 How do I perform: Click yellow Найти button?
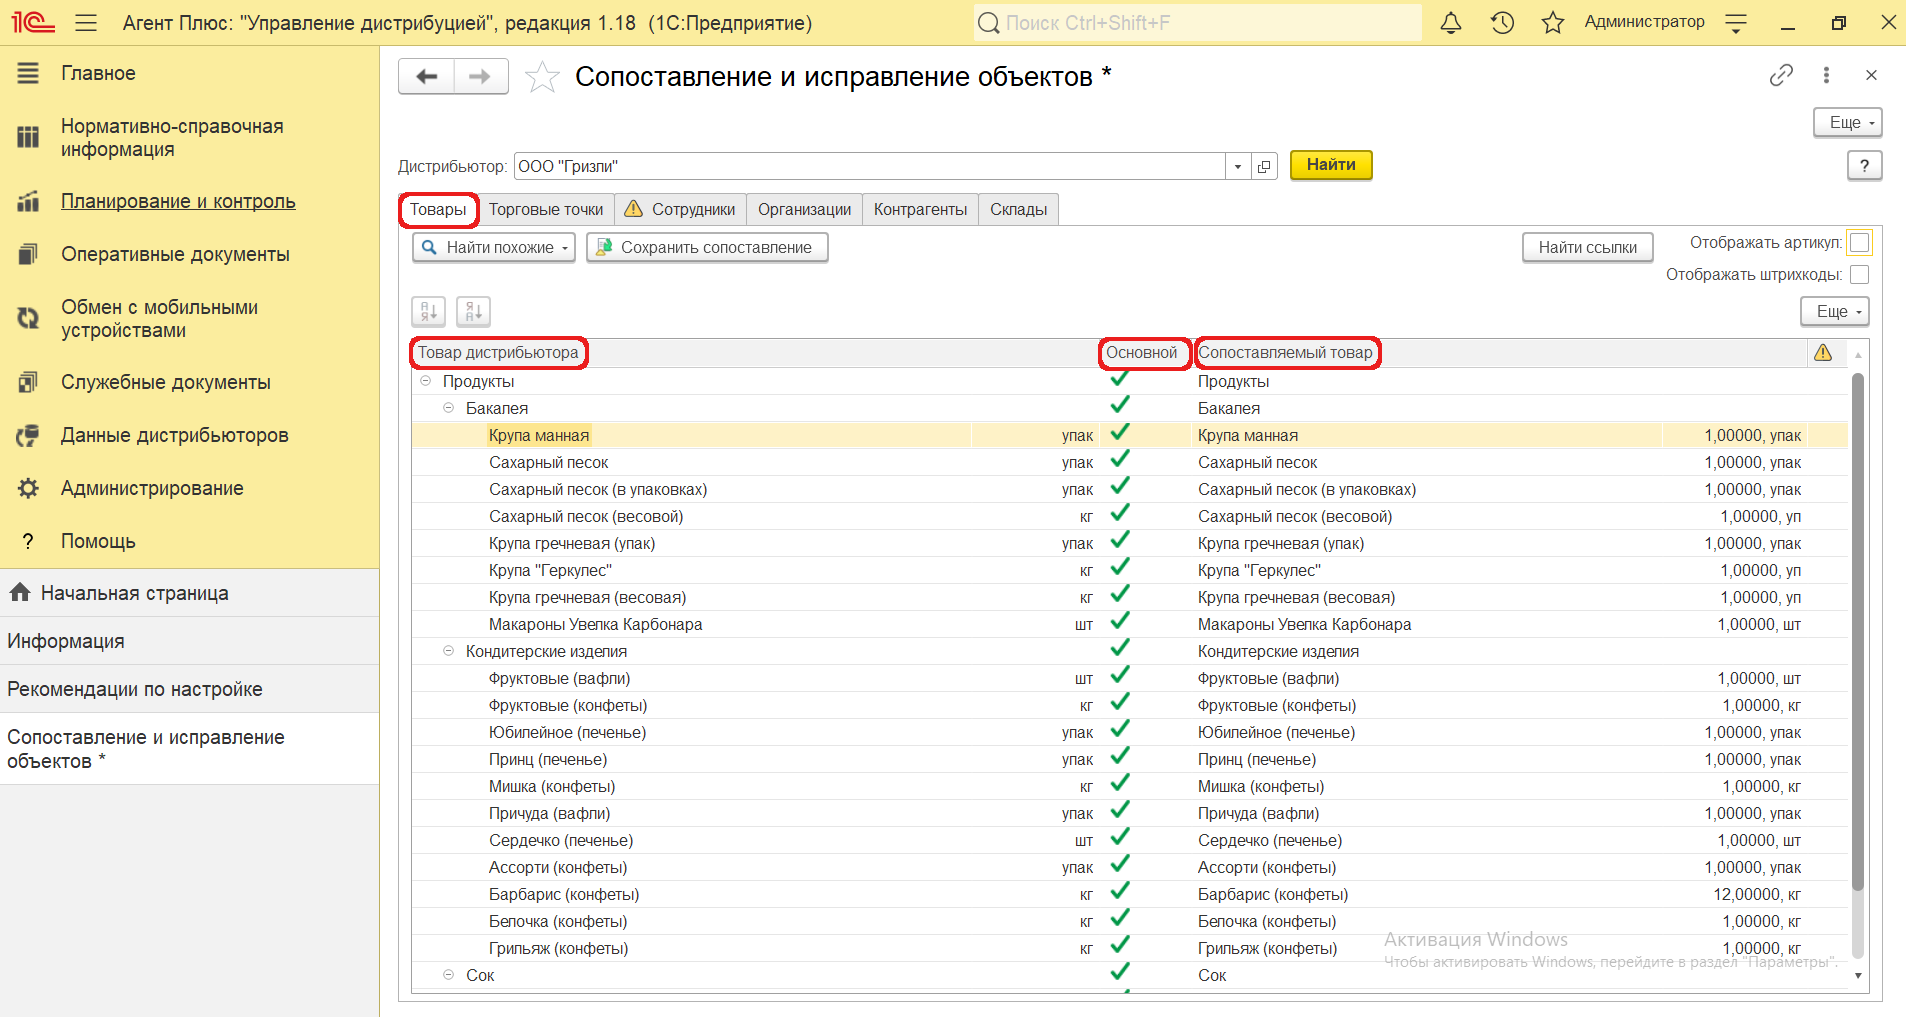point(1331,165)
